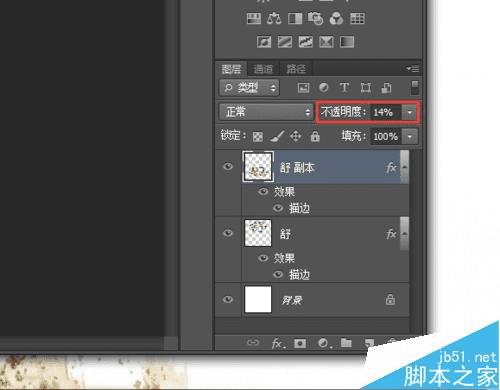Add a Hue/Saturation adjustment layer
Viewport: 500px width, 390px height.
click(x=254, y=18)
